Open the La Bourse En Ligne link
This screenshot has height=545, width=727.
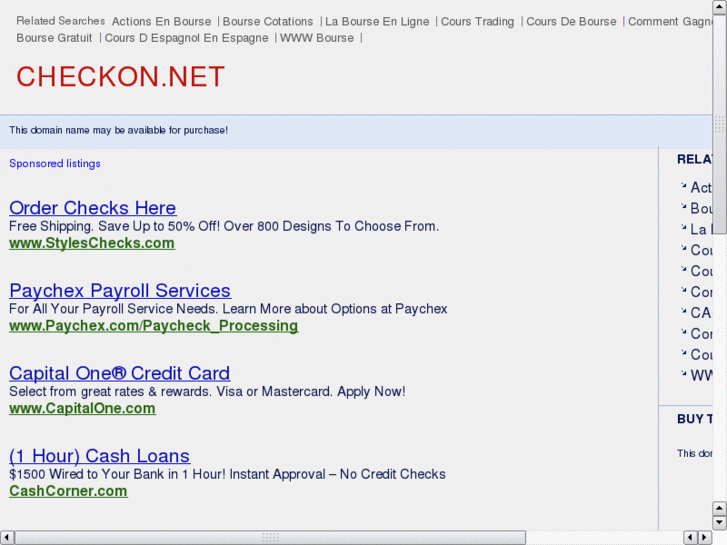[x=377, y=21]
